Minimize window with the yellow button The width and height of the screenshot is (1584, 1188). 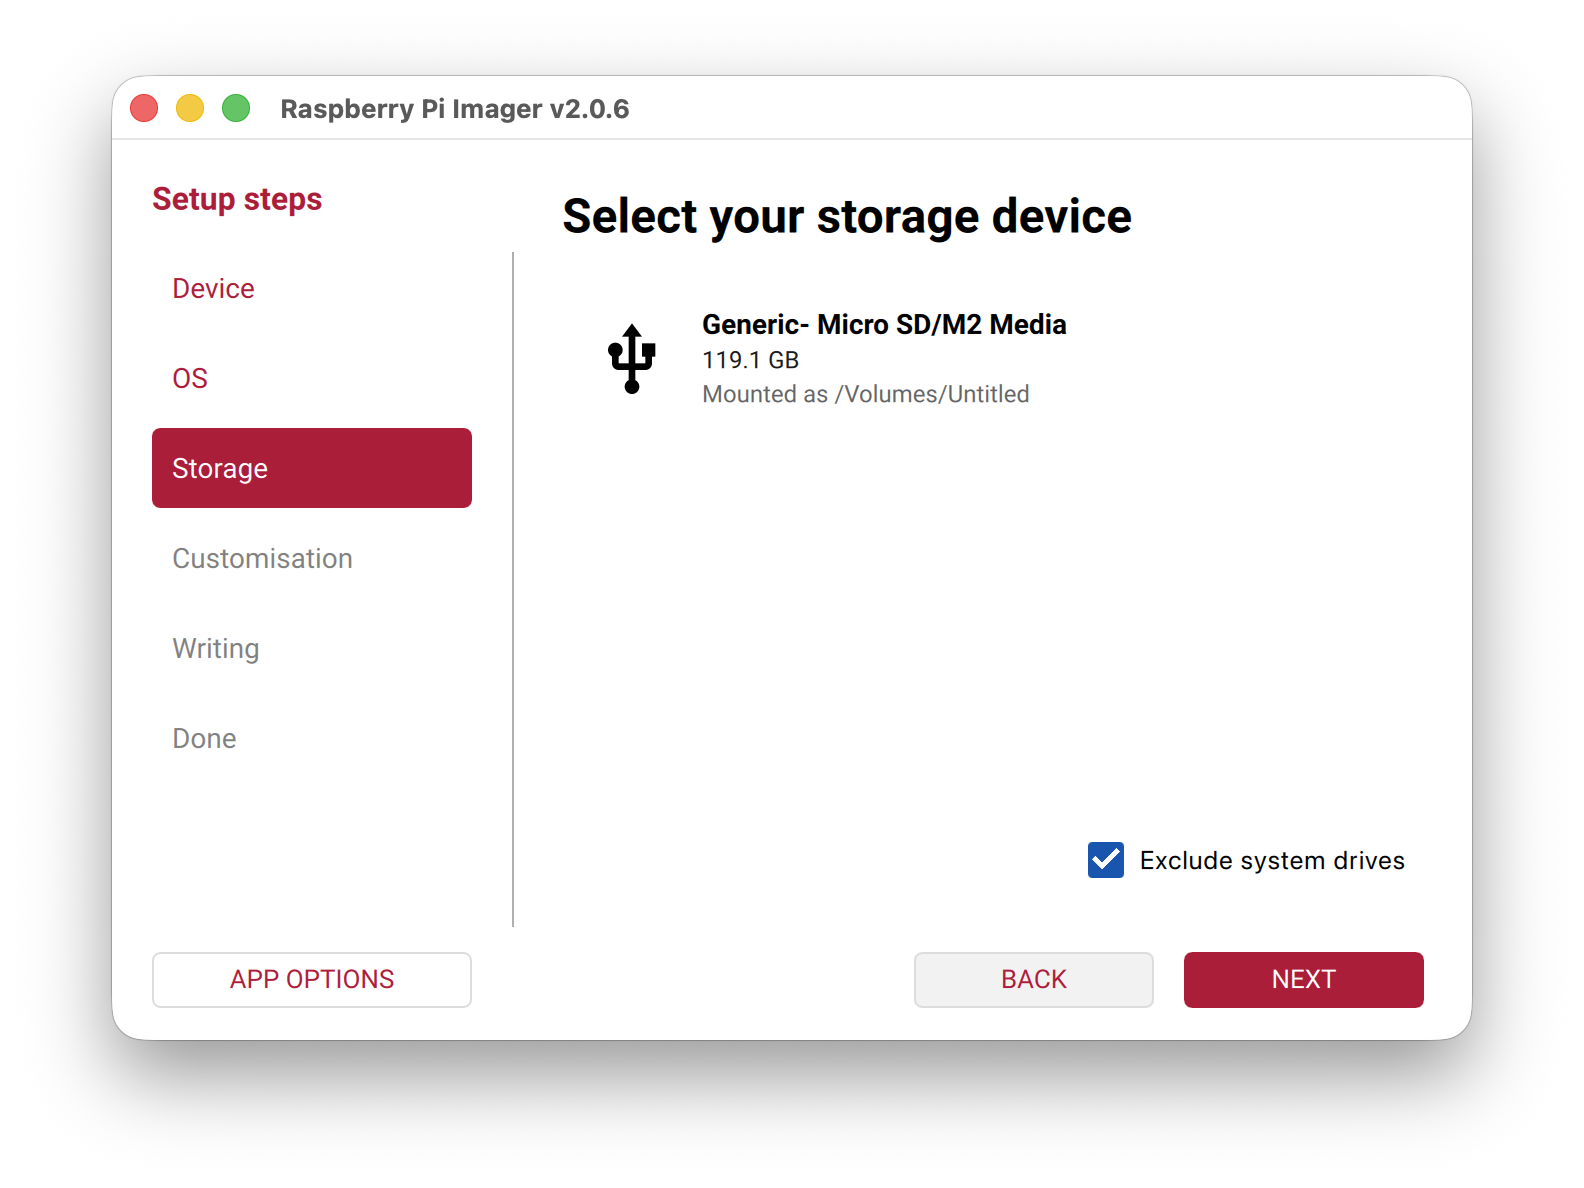[x=190, y=108]
